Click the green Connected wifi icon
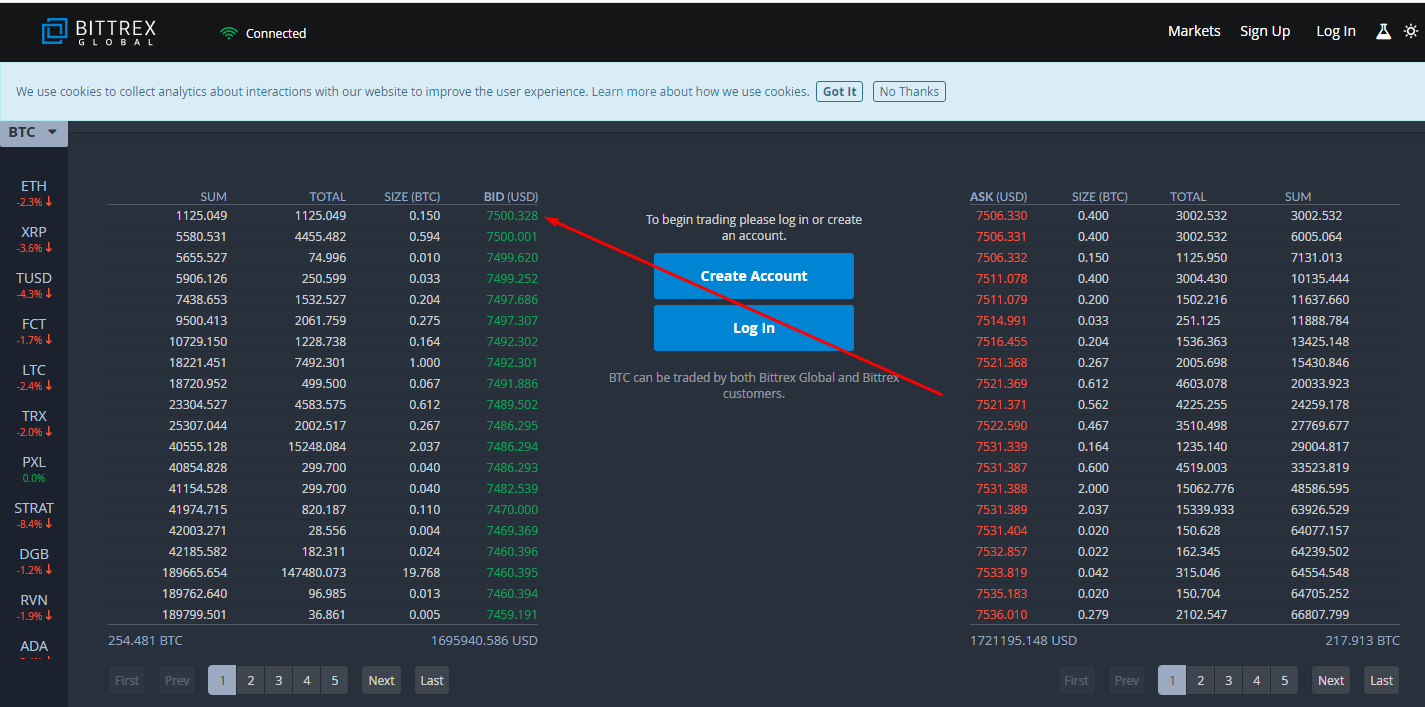 (x=229, y=33)
